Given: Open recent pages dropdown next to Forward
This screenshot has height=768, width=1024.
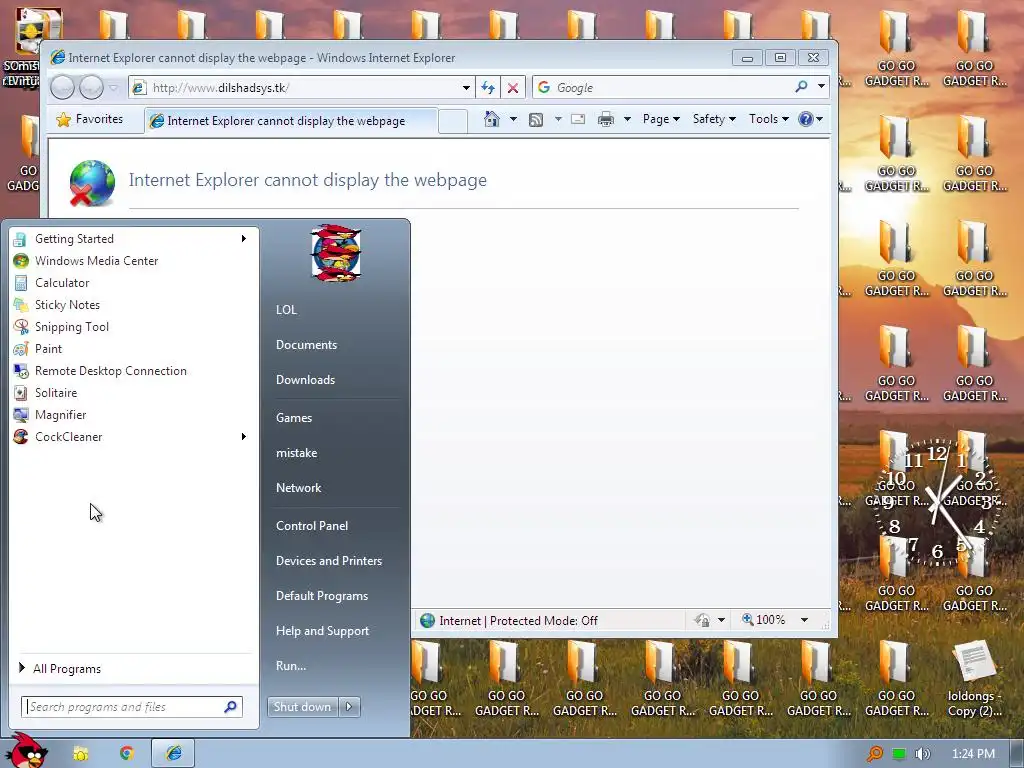Looking at the screenshot, I should [x=114, y=88].
